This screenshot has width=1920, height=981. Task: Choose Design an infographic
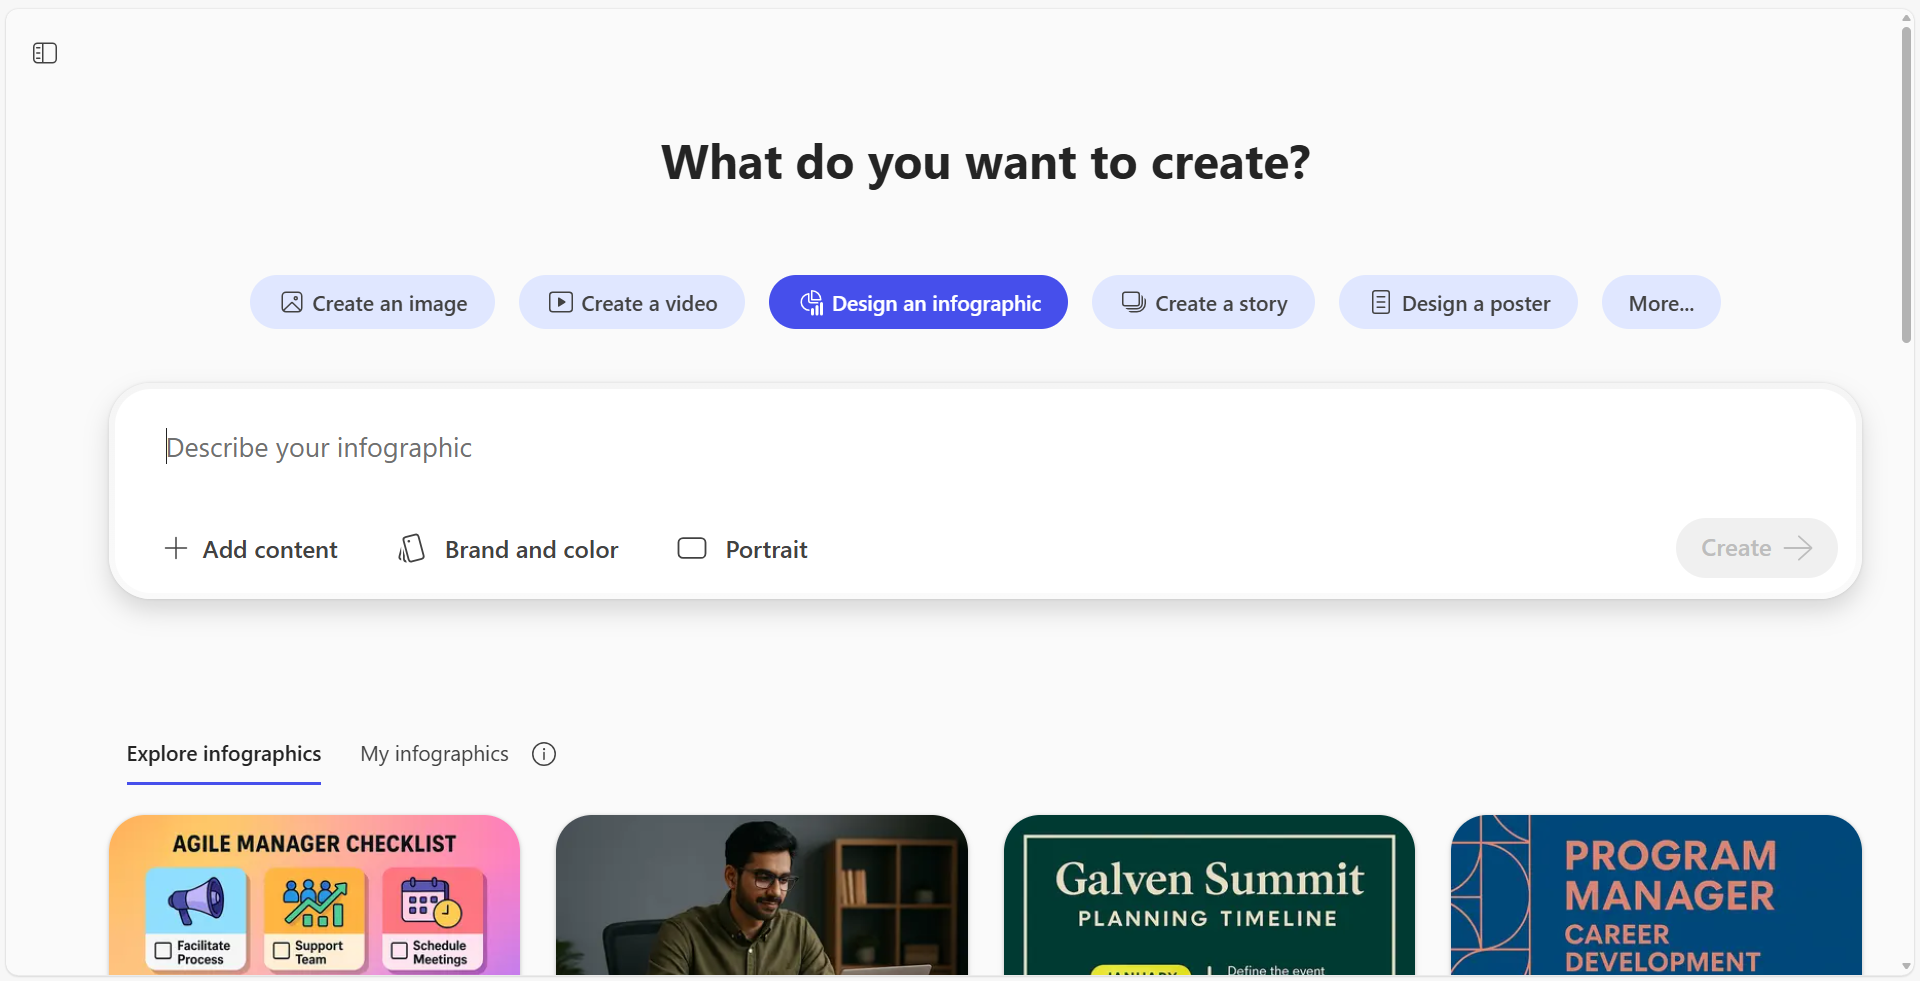(x=918, y=303)
